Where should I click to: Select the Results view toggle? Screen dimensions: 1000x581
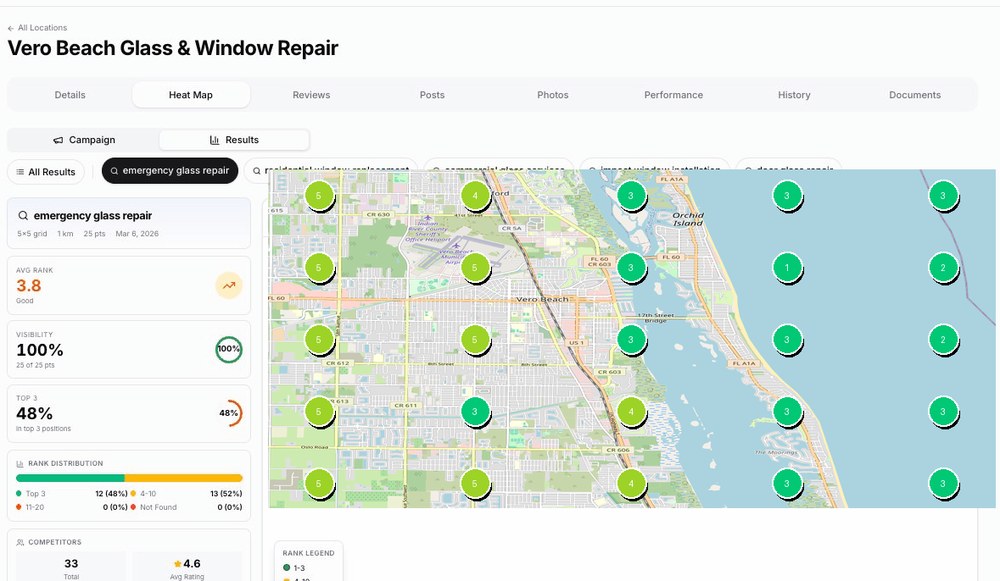[234, 140]
